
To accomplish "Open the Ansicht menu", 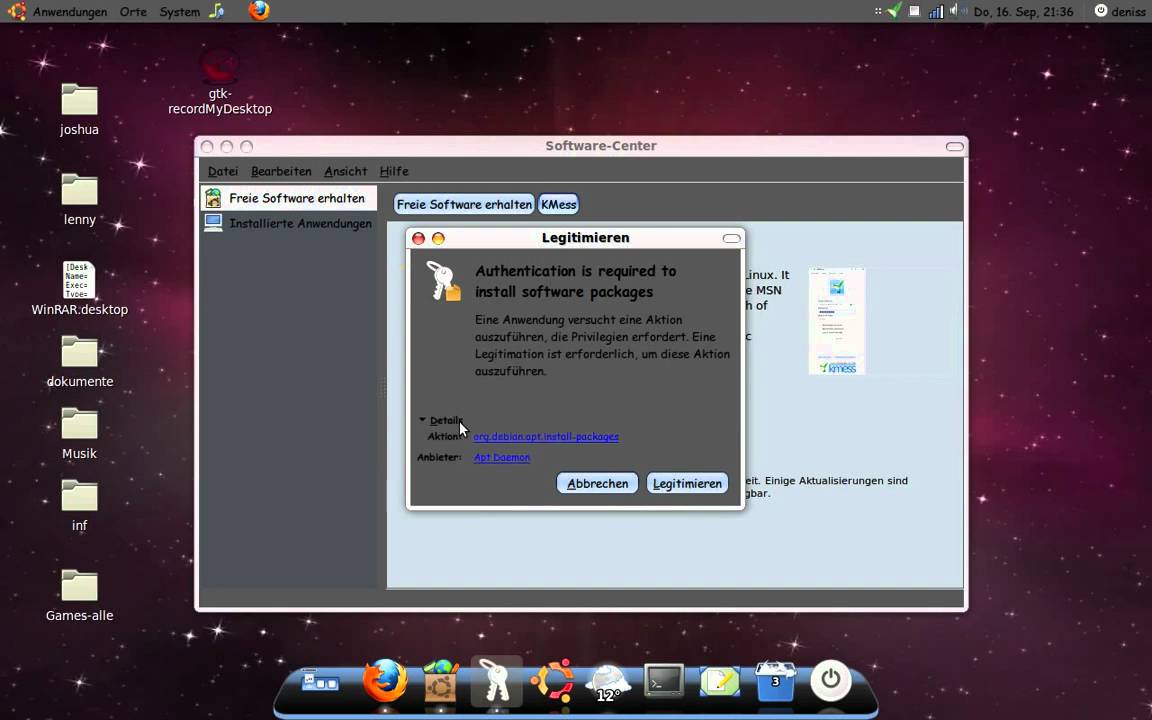I will (345, 171).
